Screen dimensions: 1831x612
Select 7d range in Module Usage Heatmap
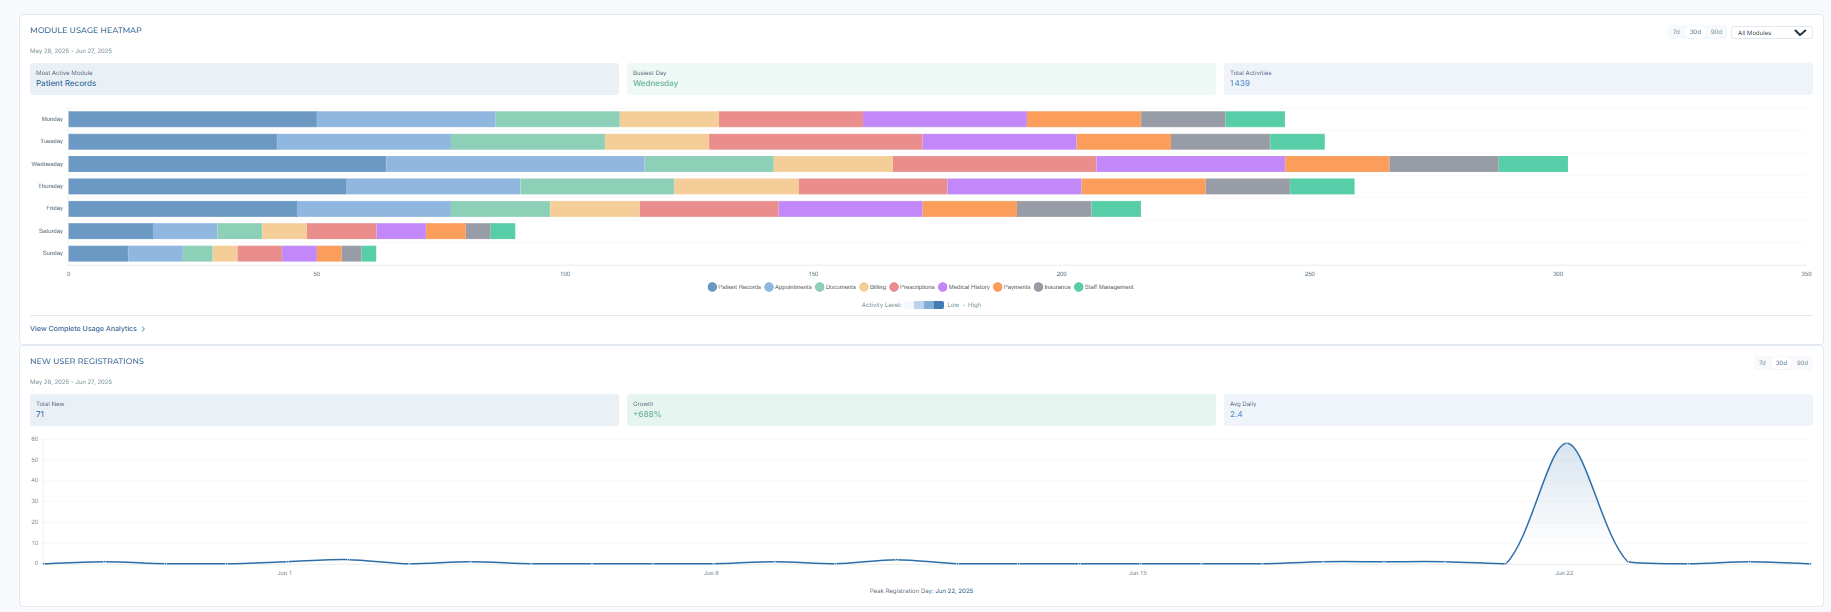click(x=1676, y=32)
